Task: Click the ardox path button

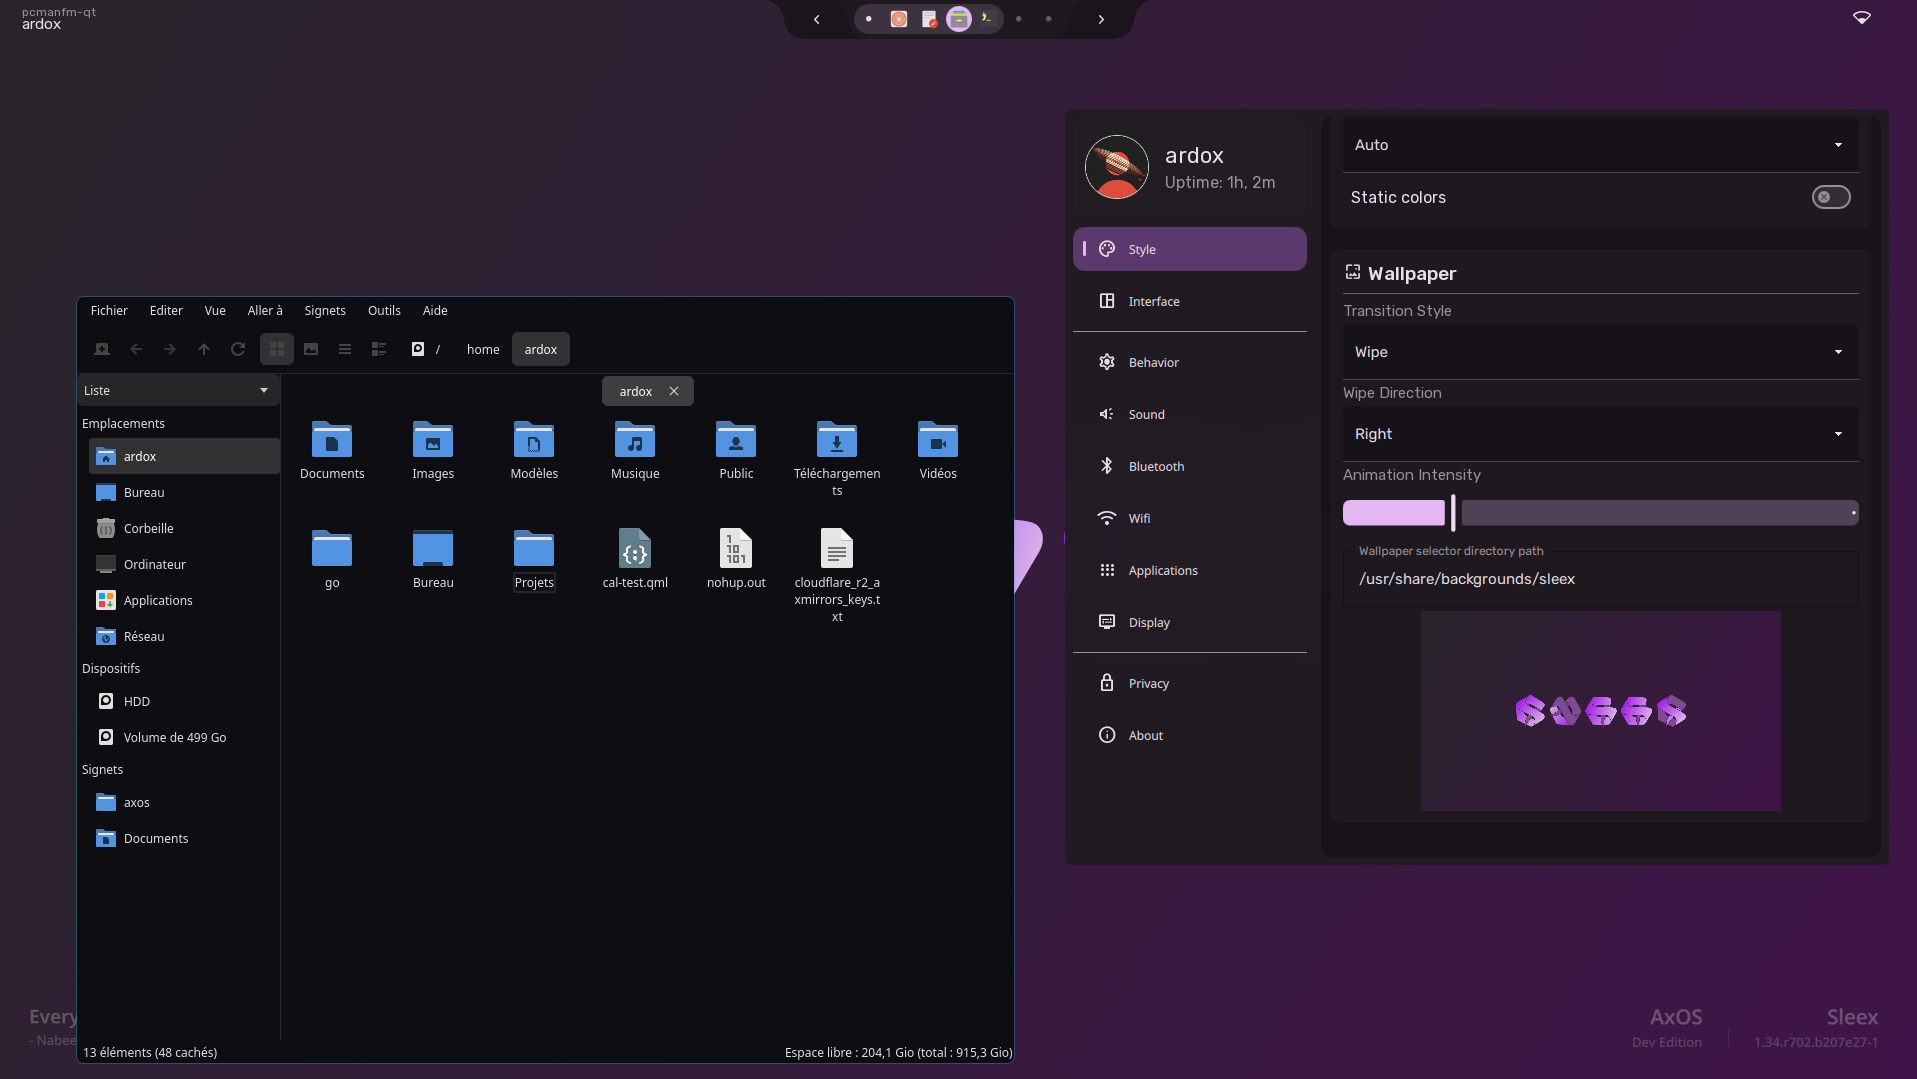Action: (x=541, y=349)
